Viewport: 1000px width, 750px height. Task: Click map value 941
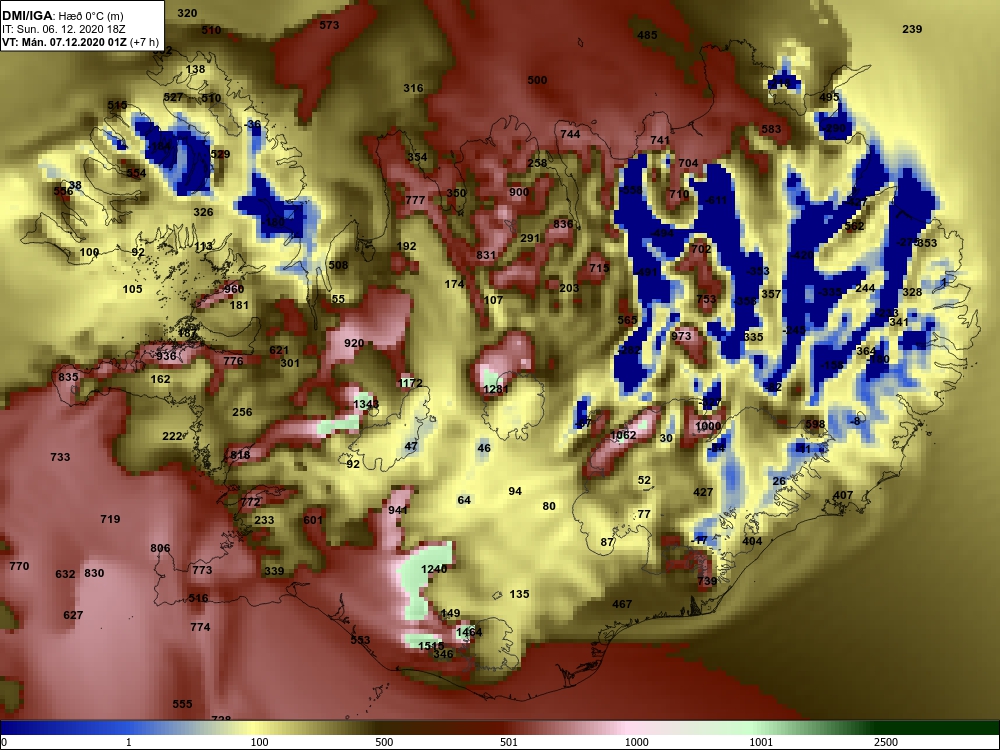tap(398, 510)
